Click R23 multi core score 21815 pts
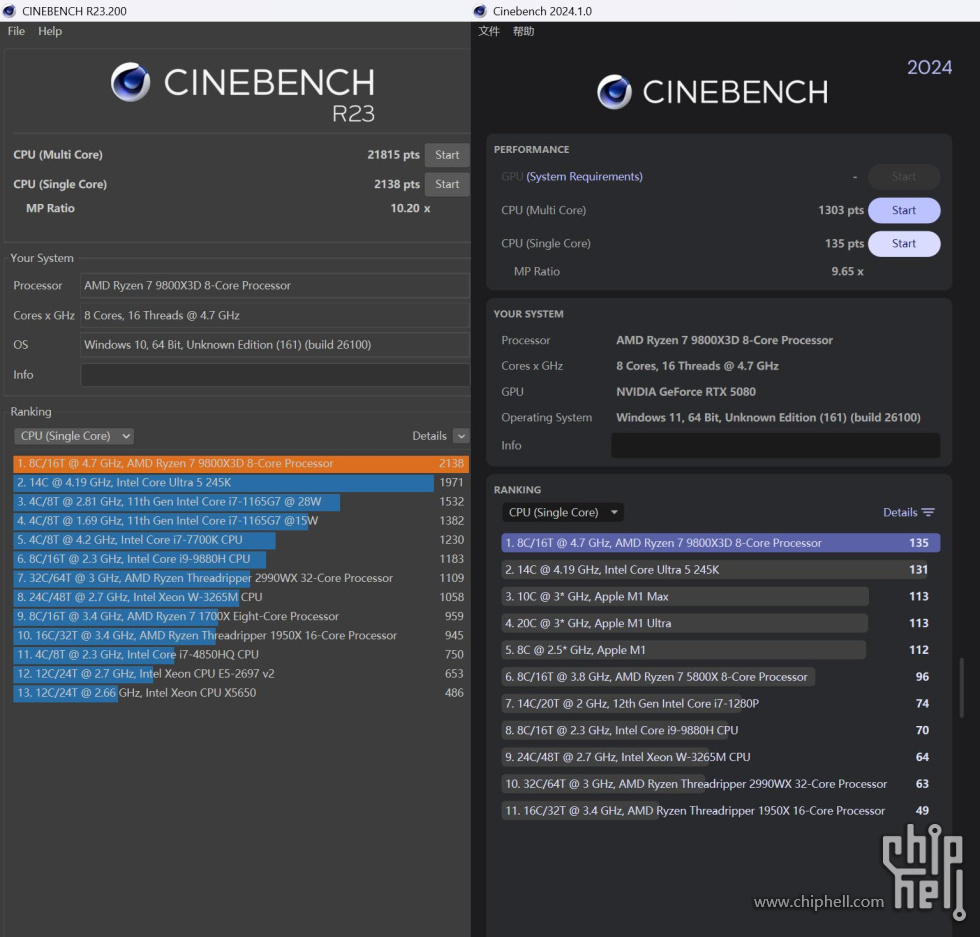980x937 pixels. pos(393,155)
